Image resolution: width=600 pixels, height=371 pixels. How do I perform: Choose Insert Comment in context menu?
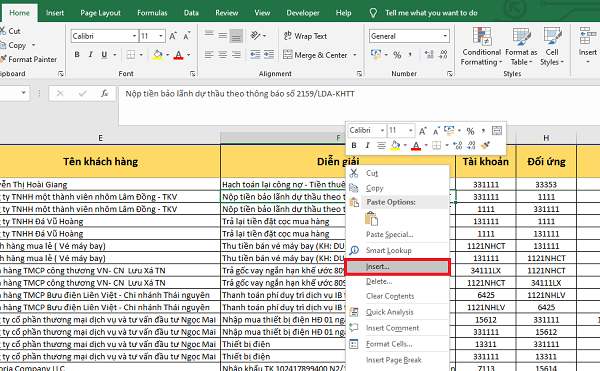(397, 328)
